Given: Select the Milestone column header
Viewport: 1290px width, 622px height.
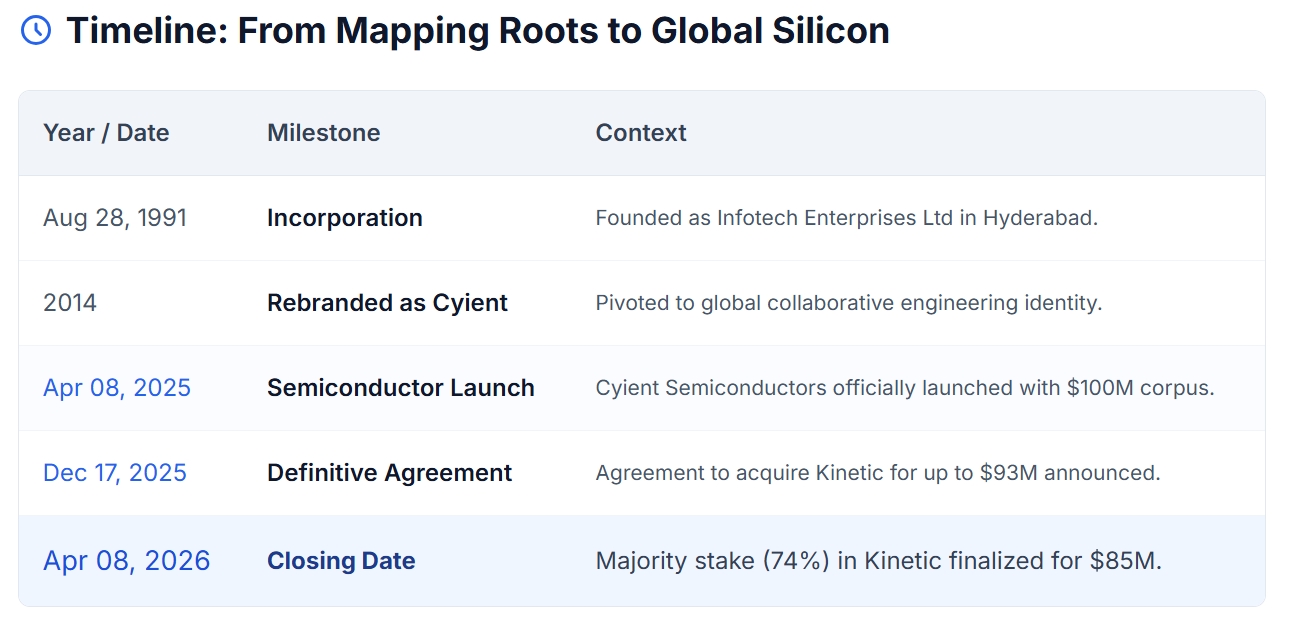Looking at the screenshot, I should 323,133.
